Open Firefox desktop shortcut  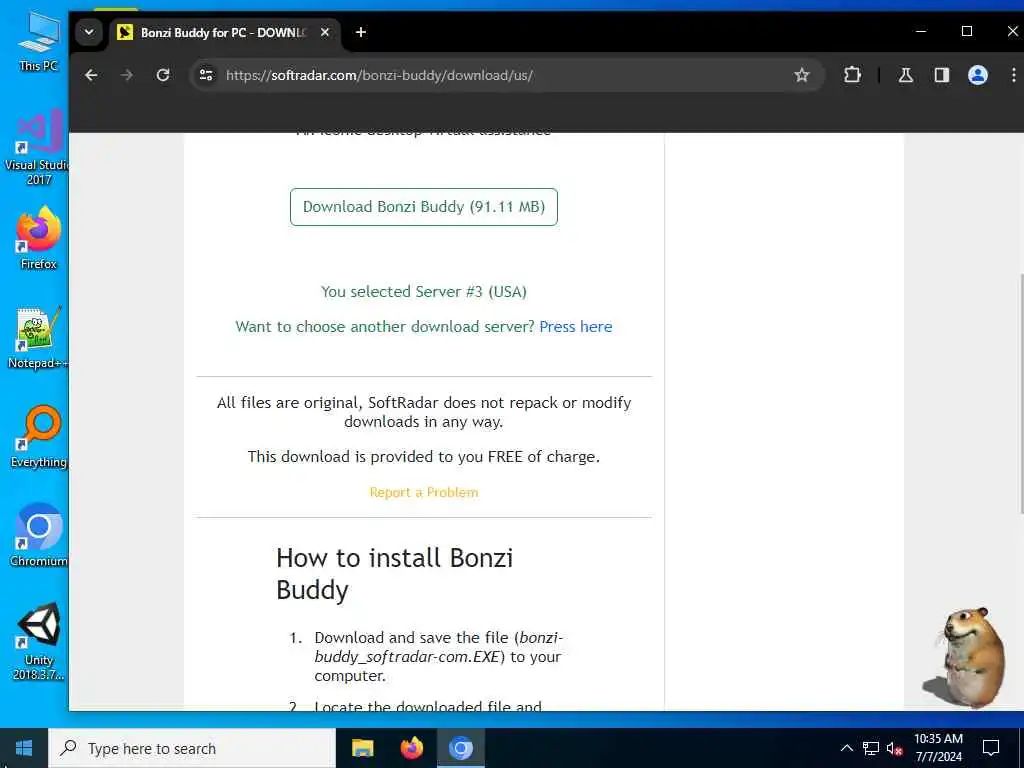point(38,238)
